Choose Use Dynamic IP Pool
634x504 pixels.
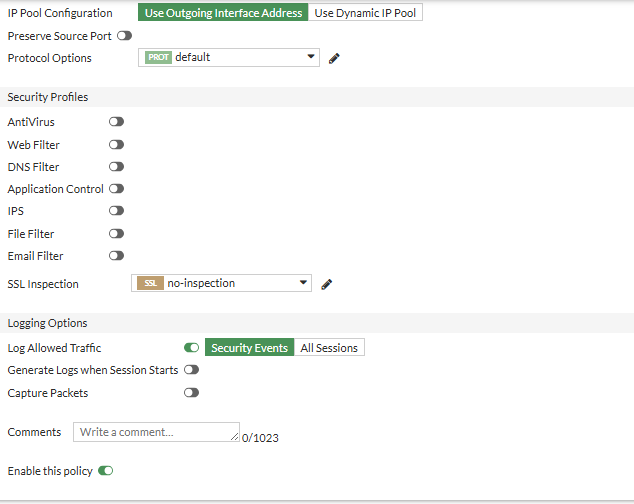[365, 13]
